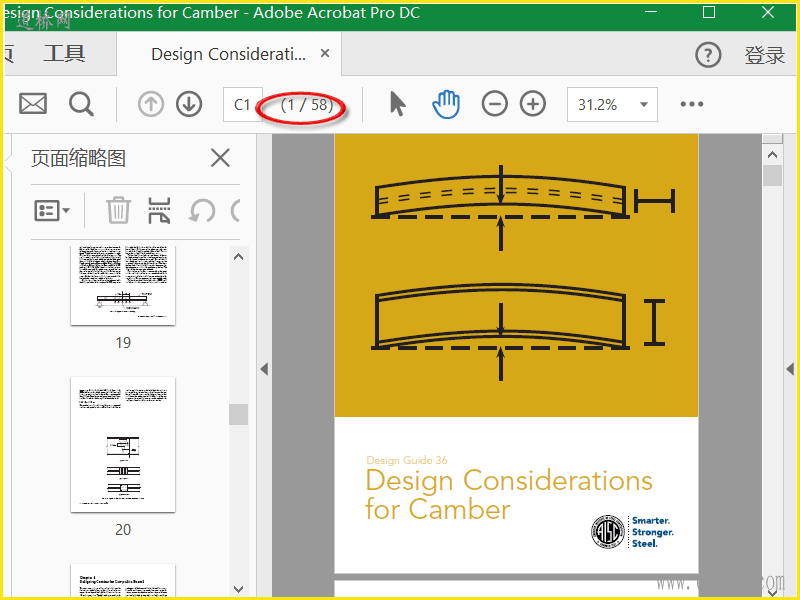Select page 20 thumbnail
The image size is (800, 600).
(123, 444)
